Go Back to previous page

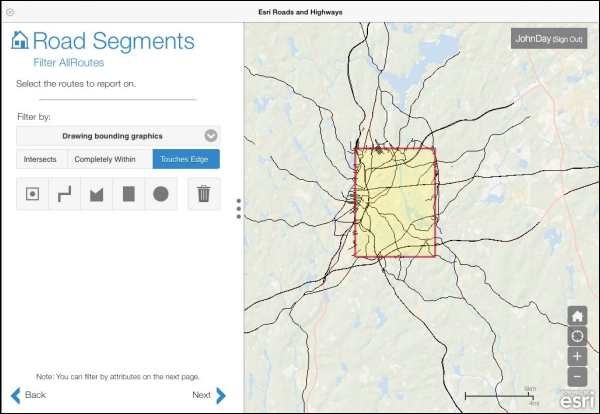[x=29, y=395]
